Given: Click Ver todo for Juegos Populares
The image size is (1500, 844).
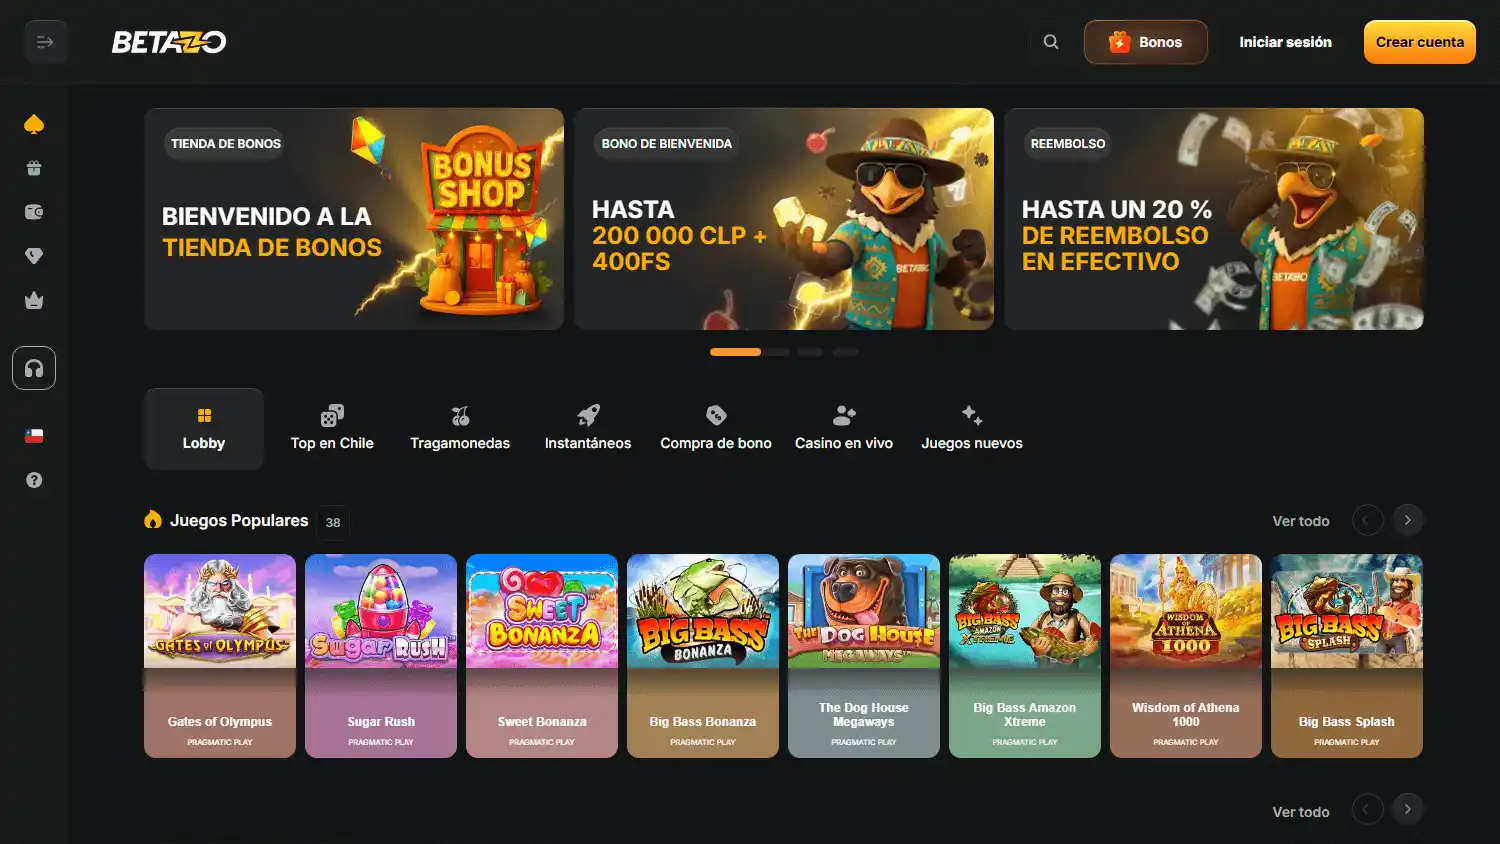Looking at the screenshot, I should (1300, 521).
